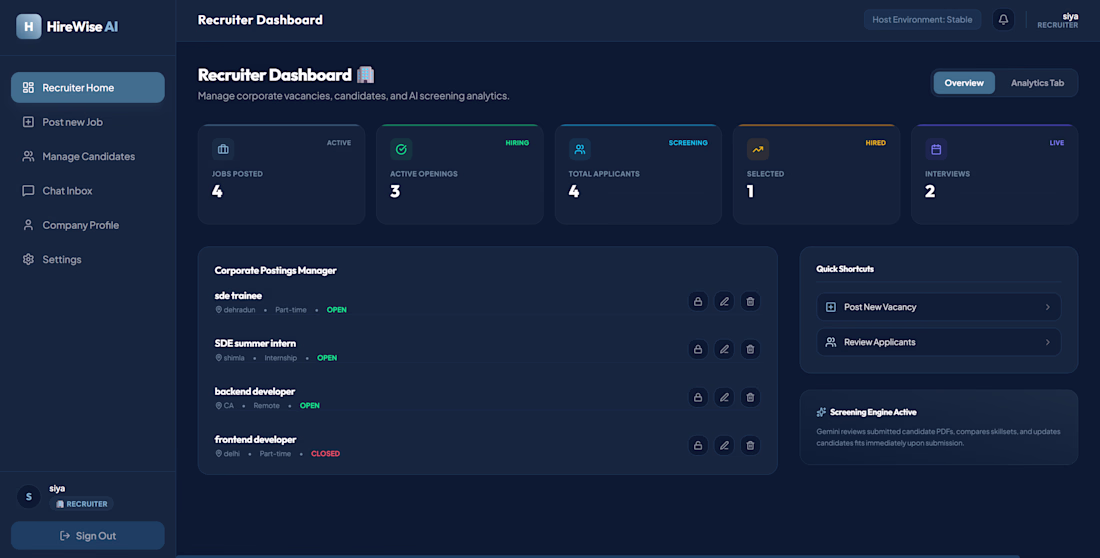Open the Active Openings card

pyautogui.click(x=460, y=174)
